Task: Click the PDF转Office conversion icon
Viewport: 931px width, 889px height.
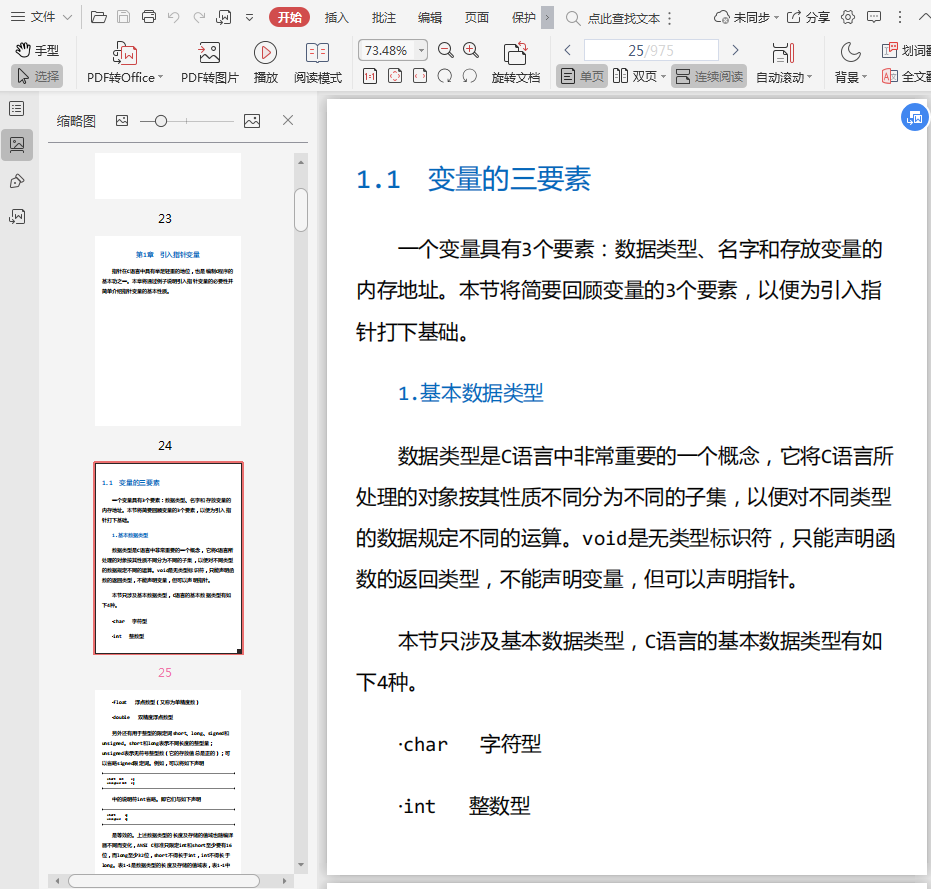Action: 124,53
